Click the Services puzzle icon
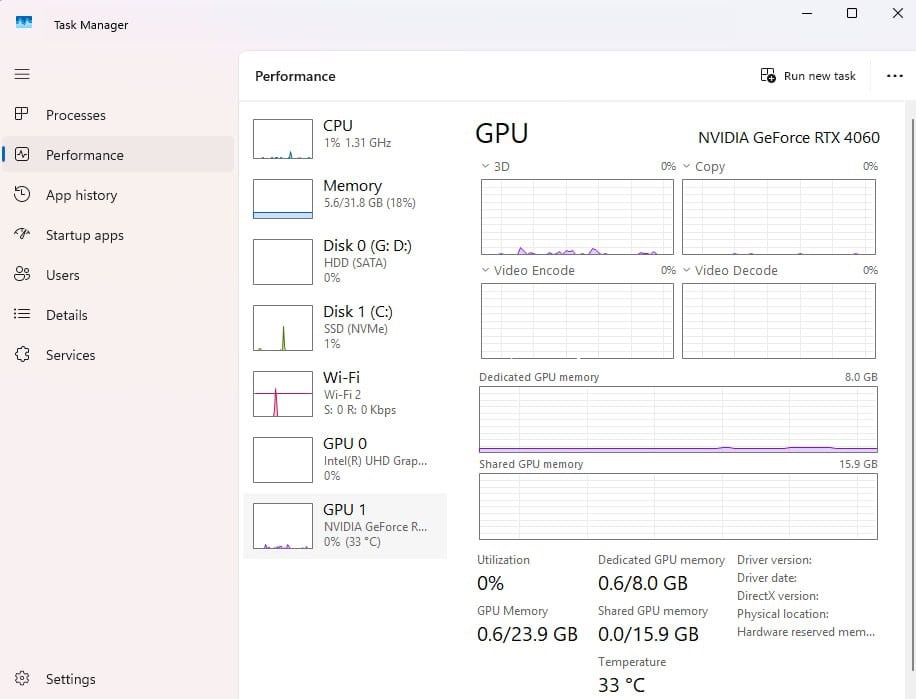The image size is (916, 699). (x=22, y=355)
